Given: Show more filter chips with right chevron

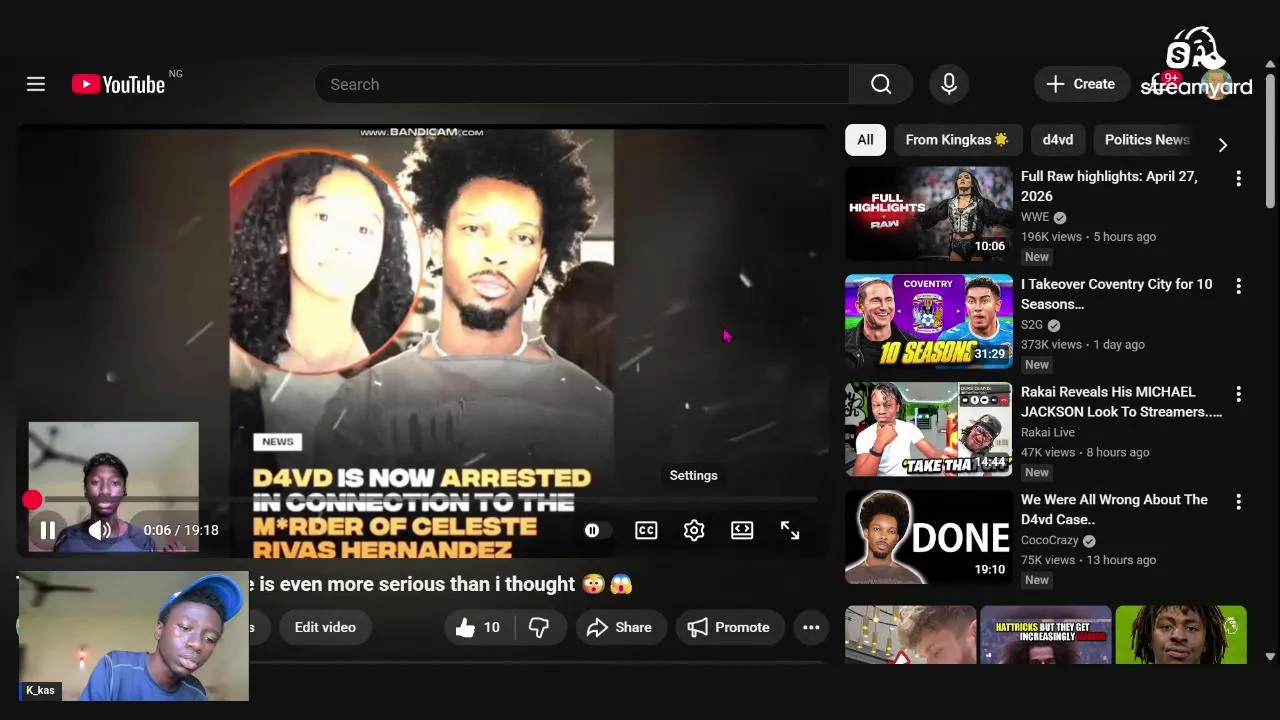Looking at the screenshot, I should click(x=1222, y=145).
